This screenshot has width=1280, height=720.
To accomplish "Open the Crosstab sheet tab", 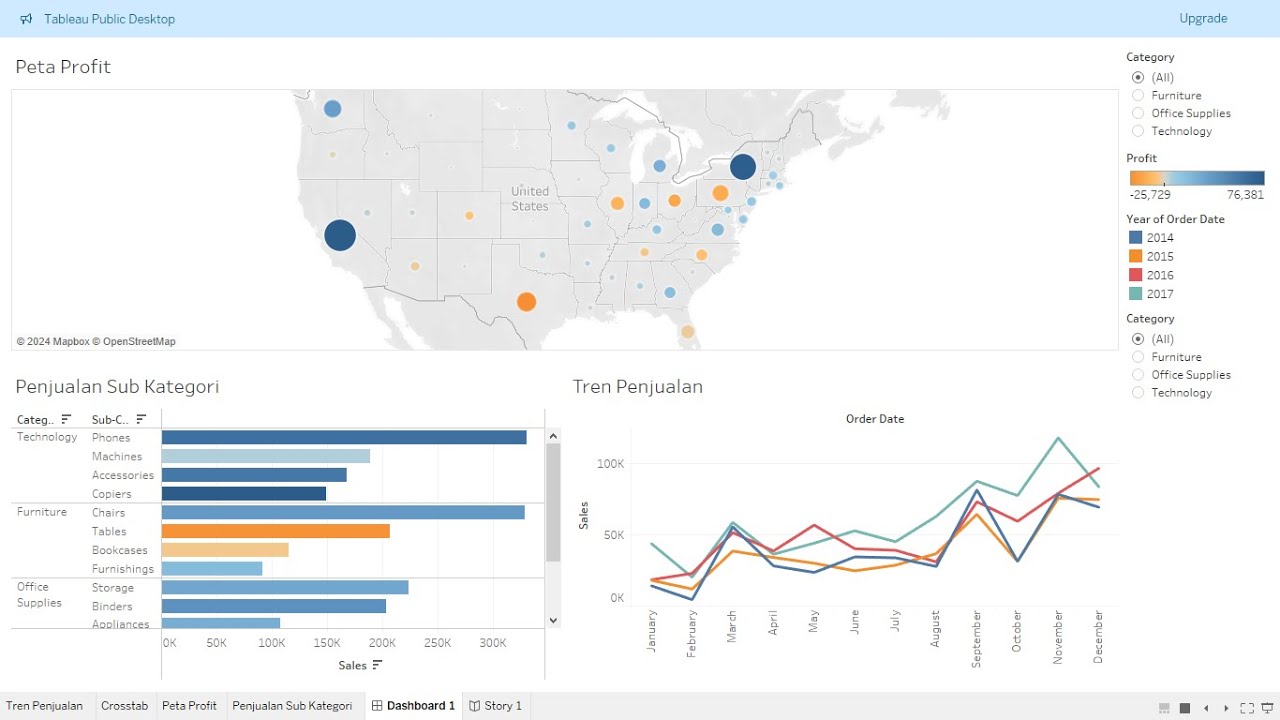I will coord(124,706).
